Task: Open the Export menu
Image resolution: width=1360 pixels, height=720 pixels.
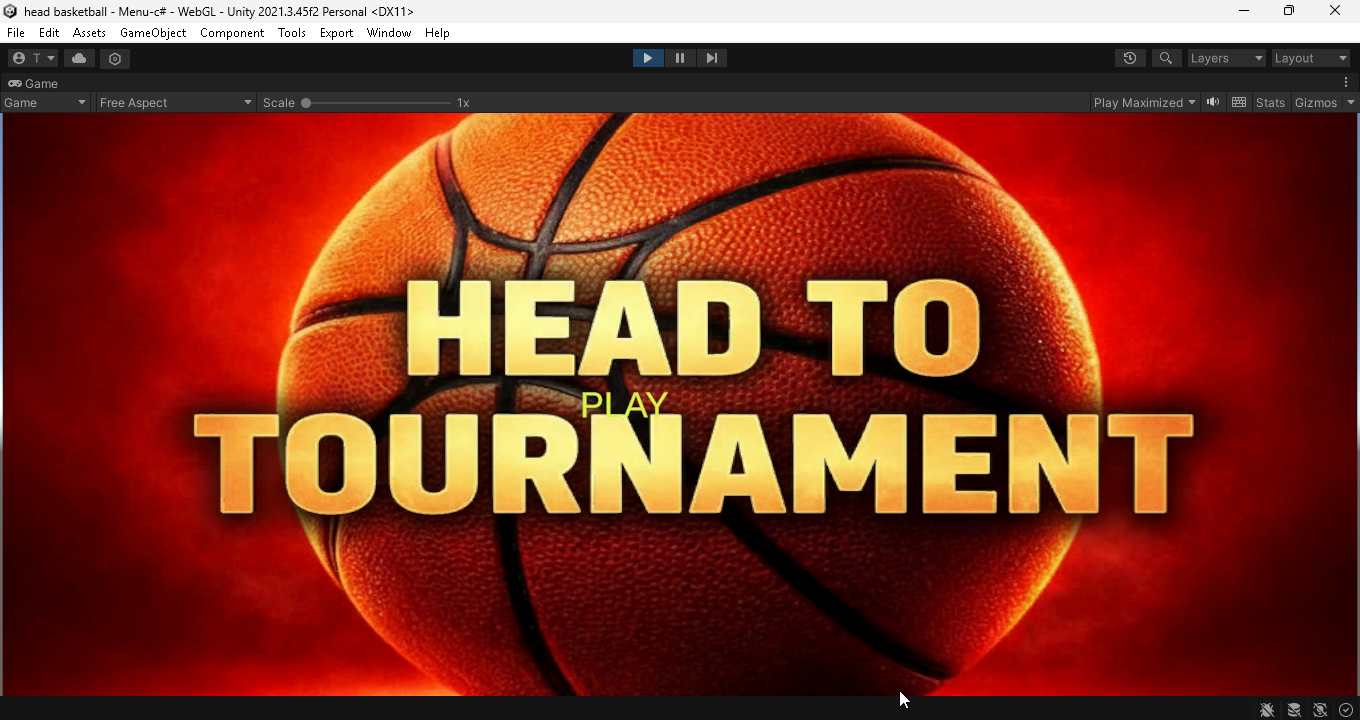Action: [336, 33]
